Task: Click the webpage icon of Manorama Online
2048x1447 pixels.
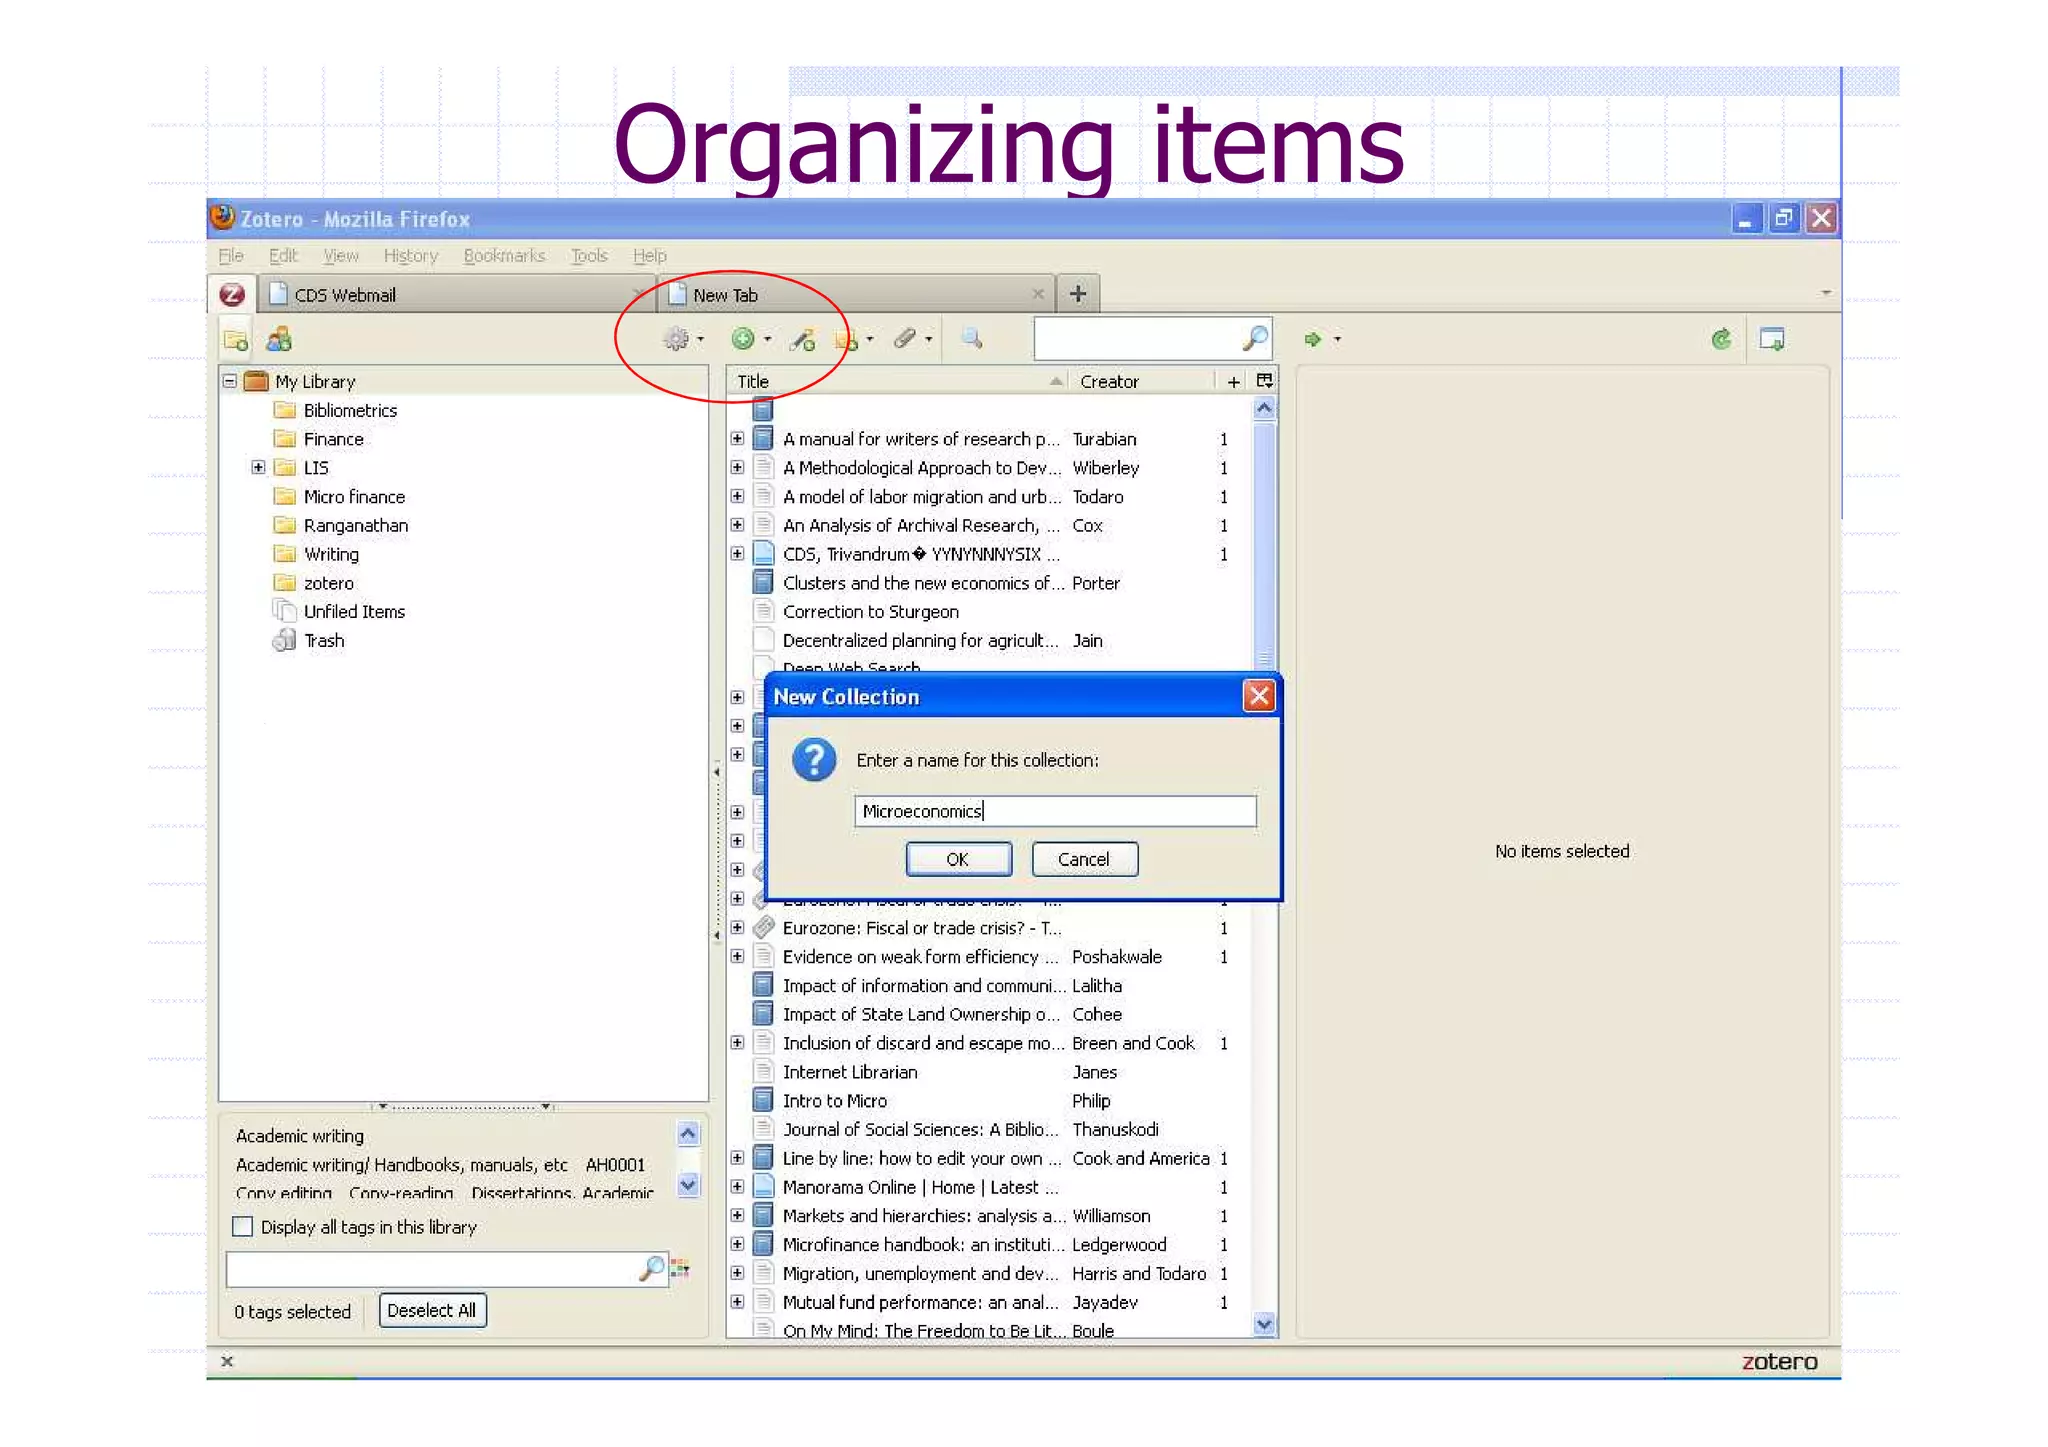Action: tap(763, 1187)
